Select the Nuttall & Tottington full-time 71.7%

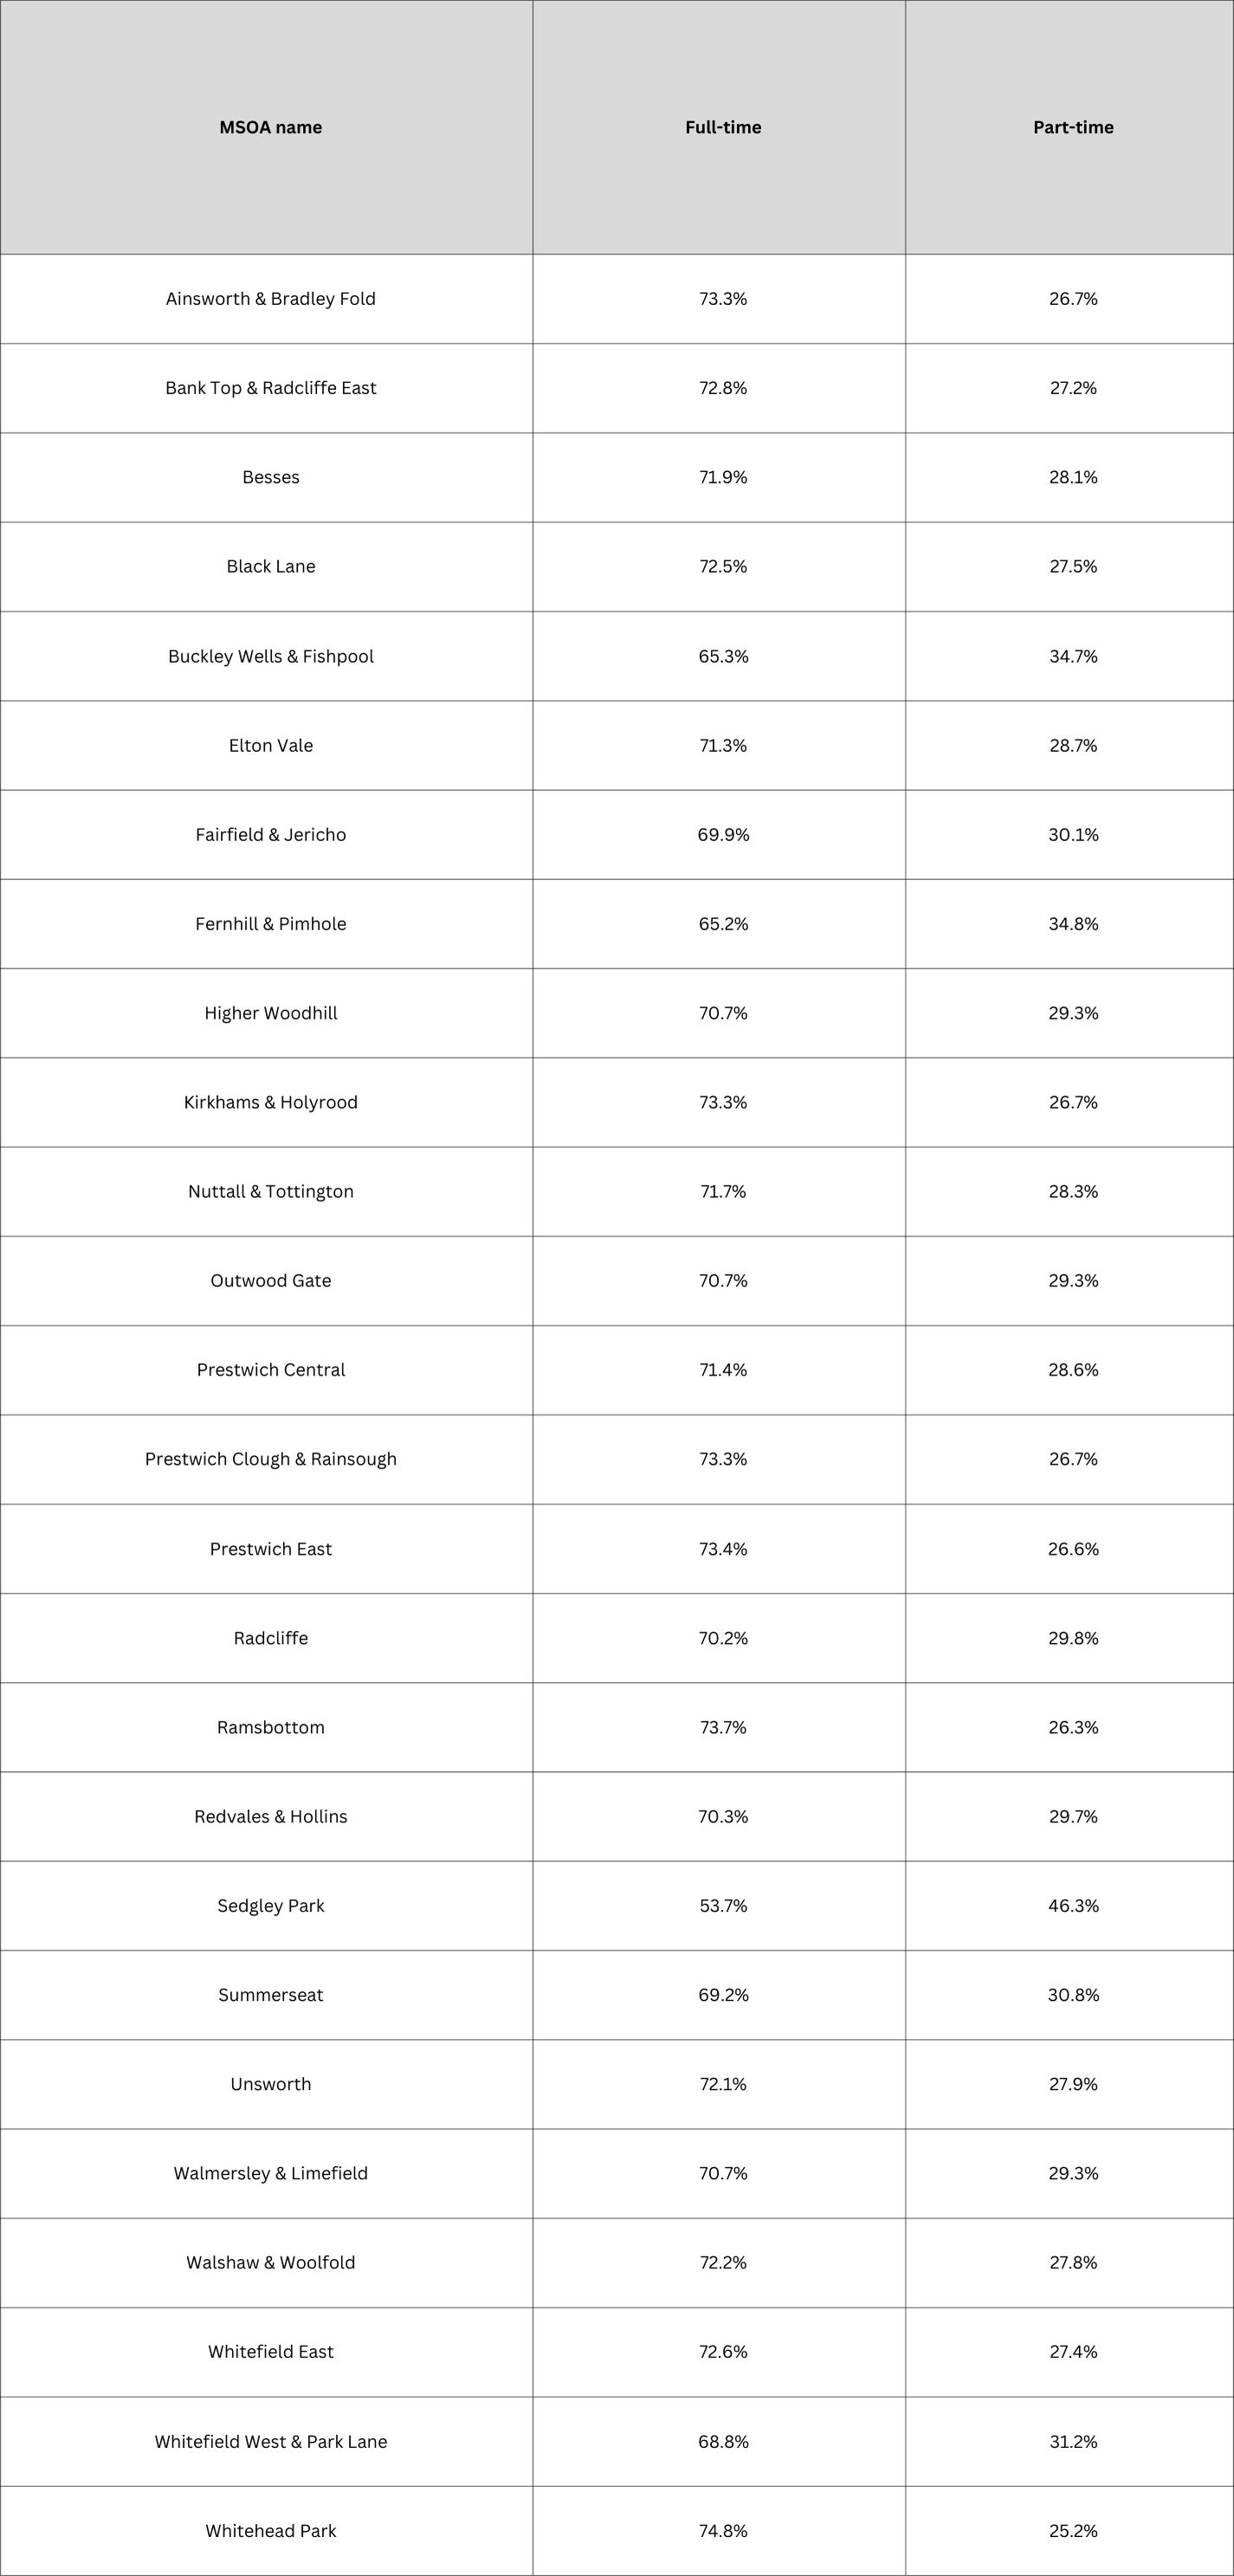click(723, 1191)
